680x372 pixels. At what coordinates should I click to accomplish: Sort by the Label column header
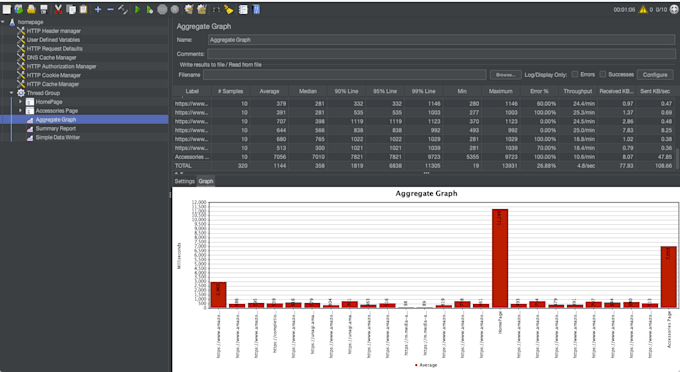192,91
